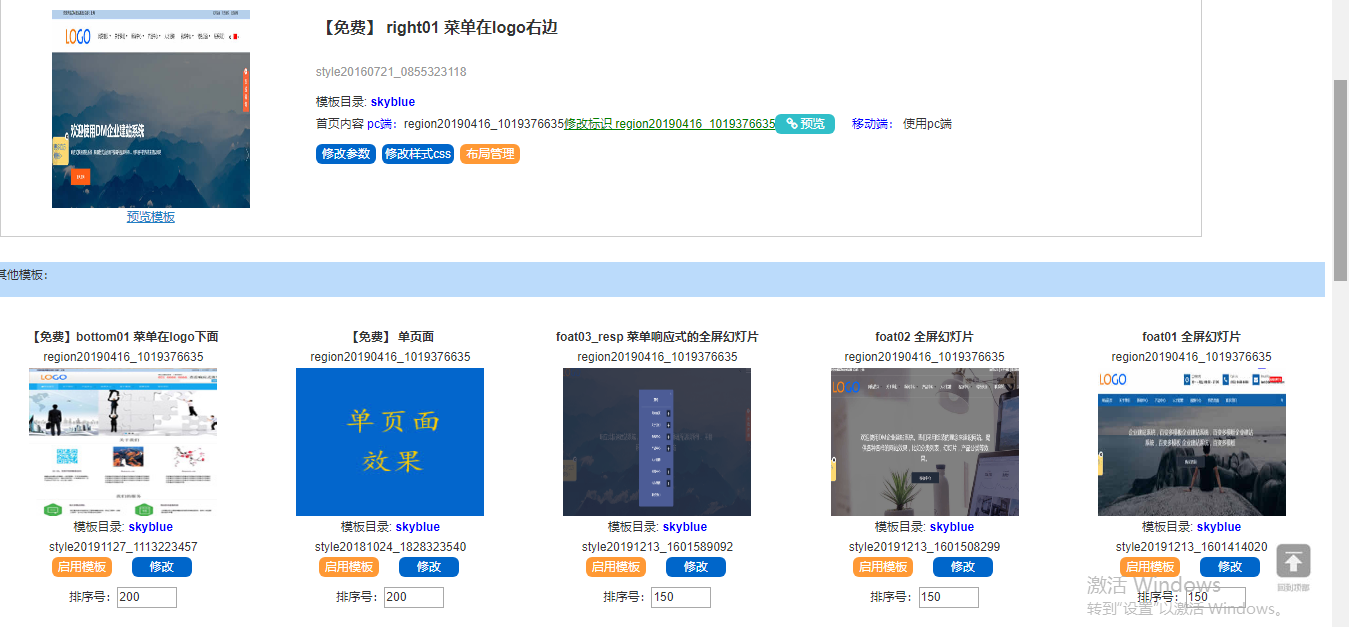Click the 修改参数 orange button
The image size is (1349, 627).
(x=345, y=154)
